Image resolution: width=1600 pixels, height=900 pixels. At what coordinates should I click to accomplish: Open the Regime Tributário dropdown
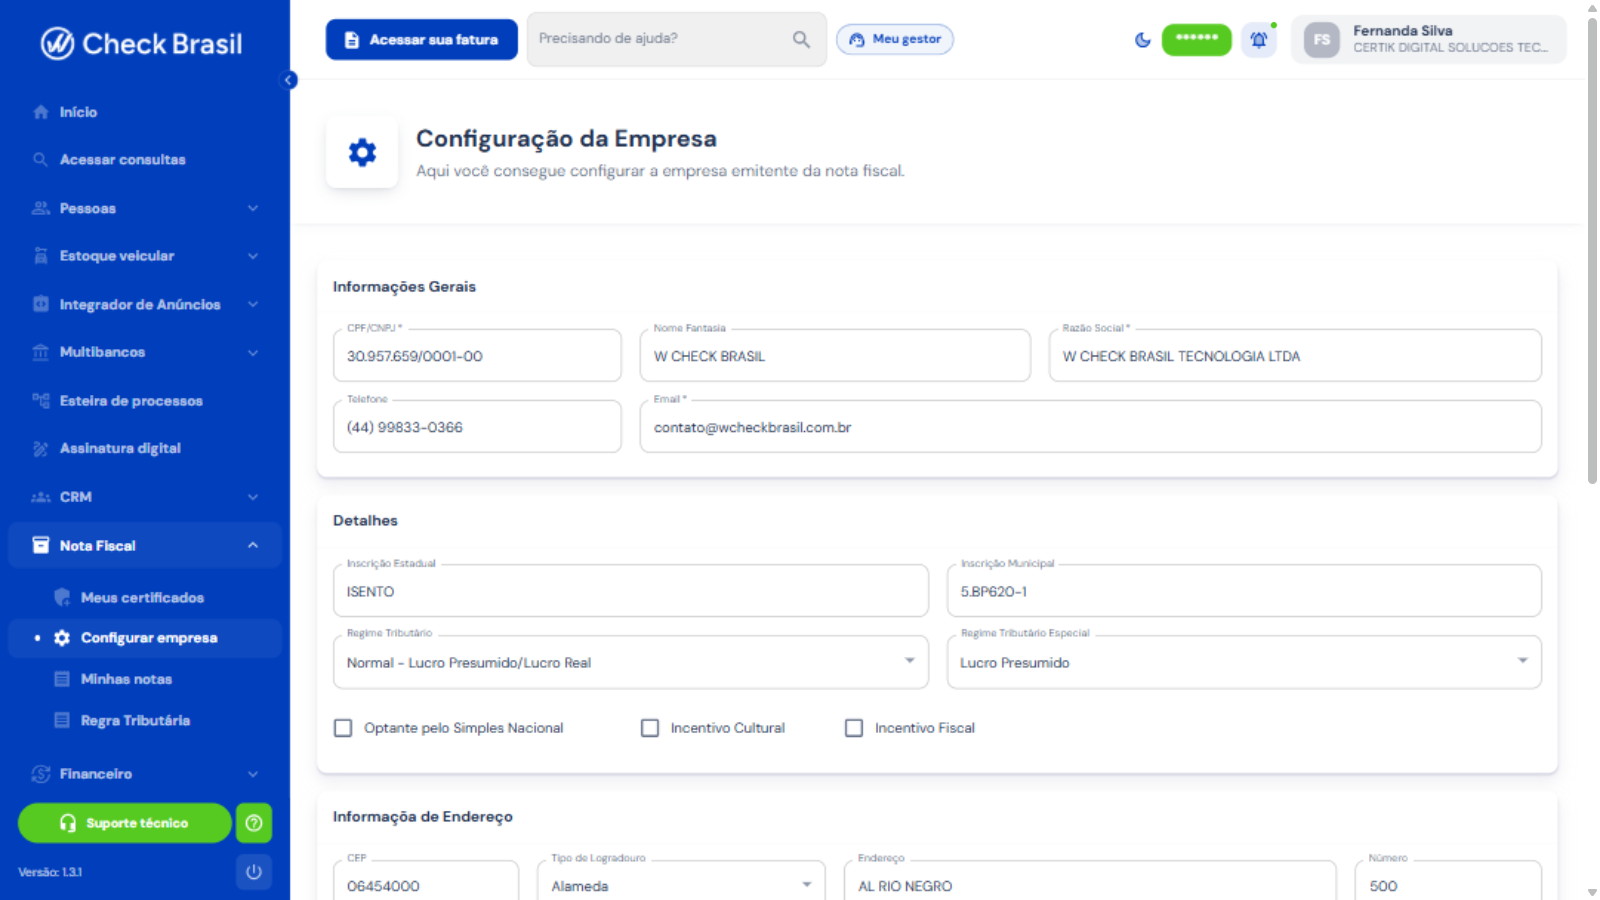pos(631,662)
